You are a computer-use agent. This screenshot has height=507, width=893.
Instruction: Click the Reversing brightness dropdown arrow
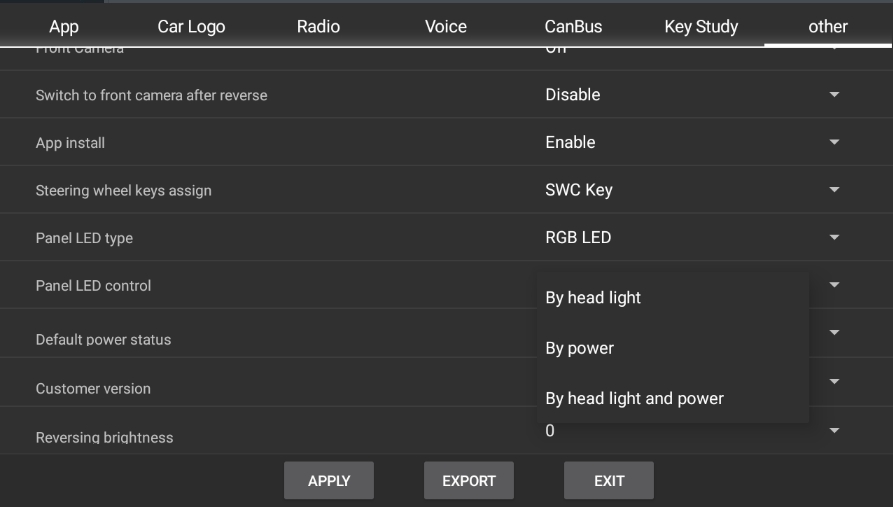pos(834,431)
